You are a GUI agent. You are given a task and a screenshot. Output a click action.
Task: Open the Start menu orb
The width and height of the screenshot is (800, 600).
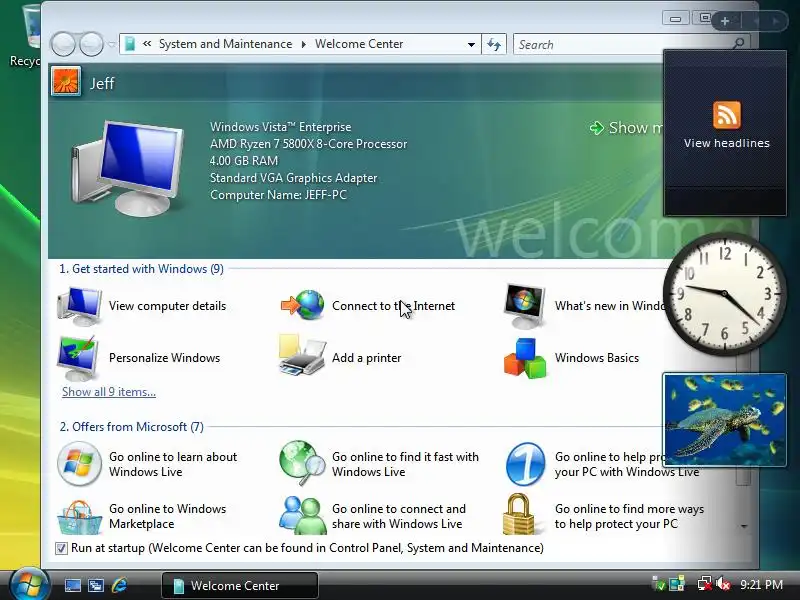point(28,584)
